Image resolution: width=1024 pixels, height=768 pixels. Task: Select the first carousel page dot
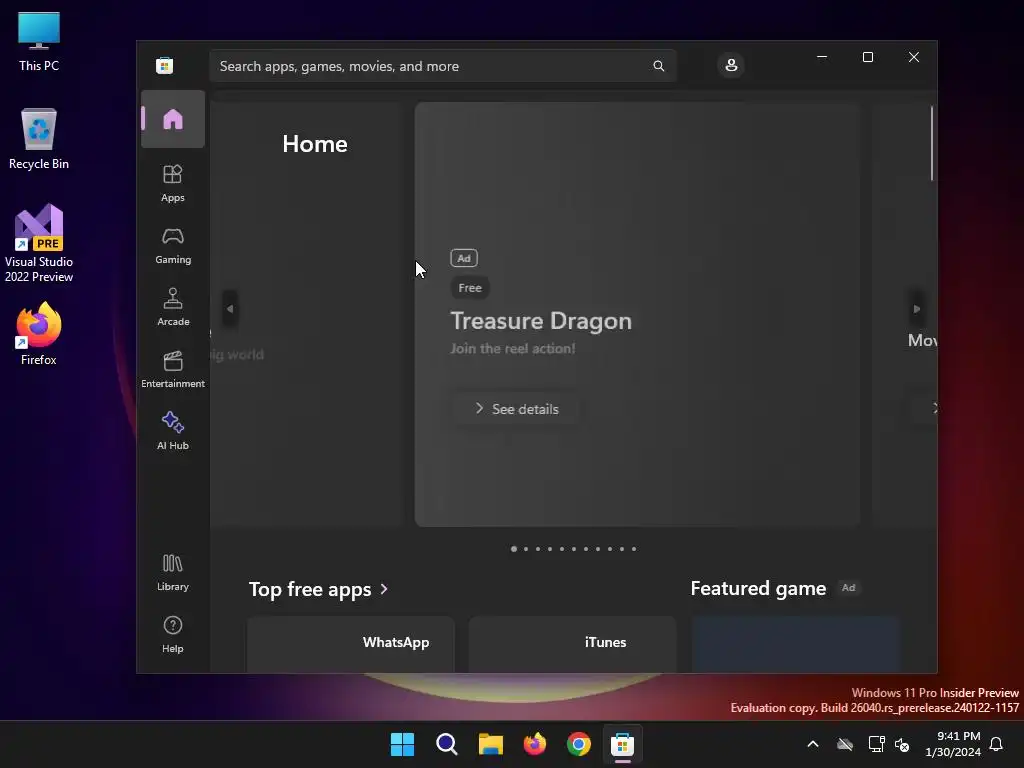pyautogui.click(x=514, y=549)
